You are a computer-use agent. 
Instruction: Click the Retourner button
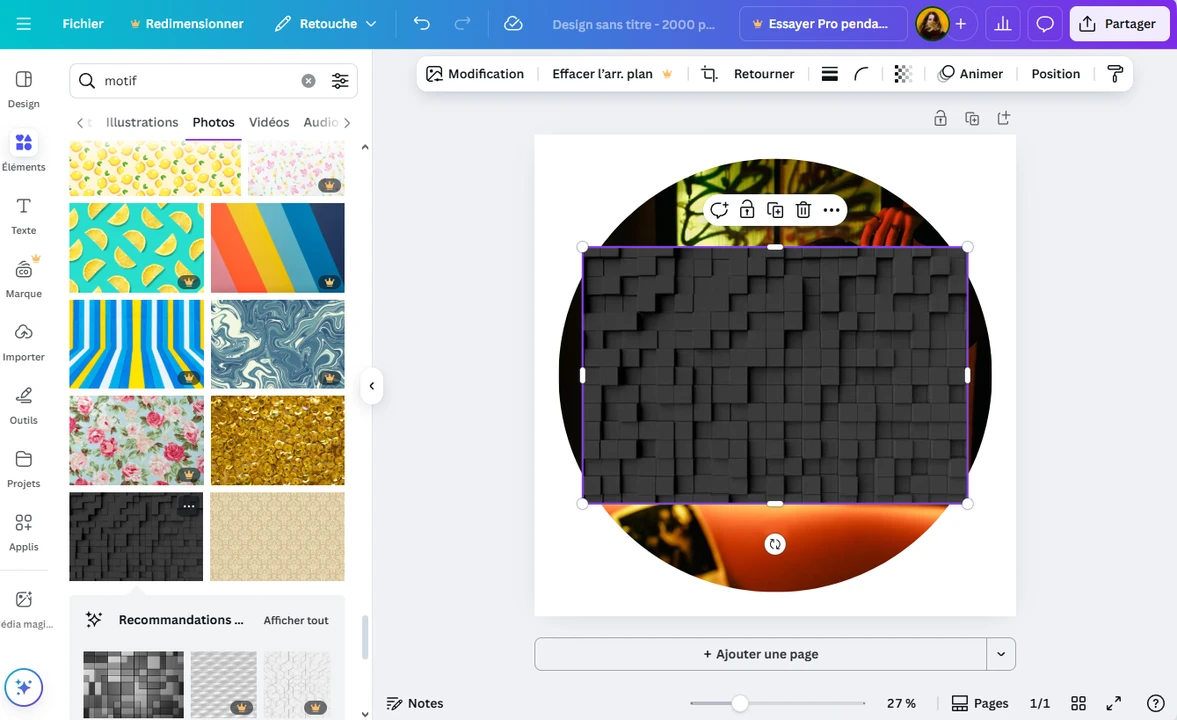[763, 74]
